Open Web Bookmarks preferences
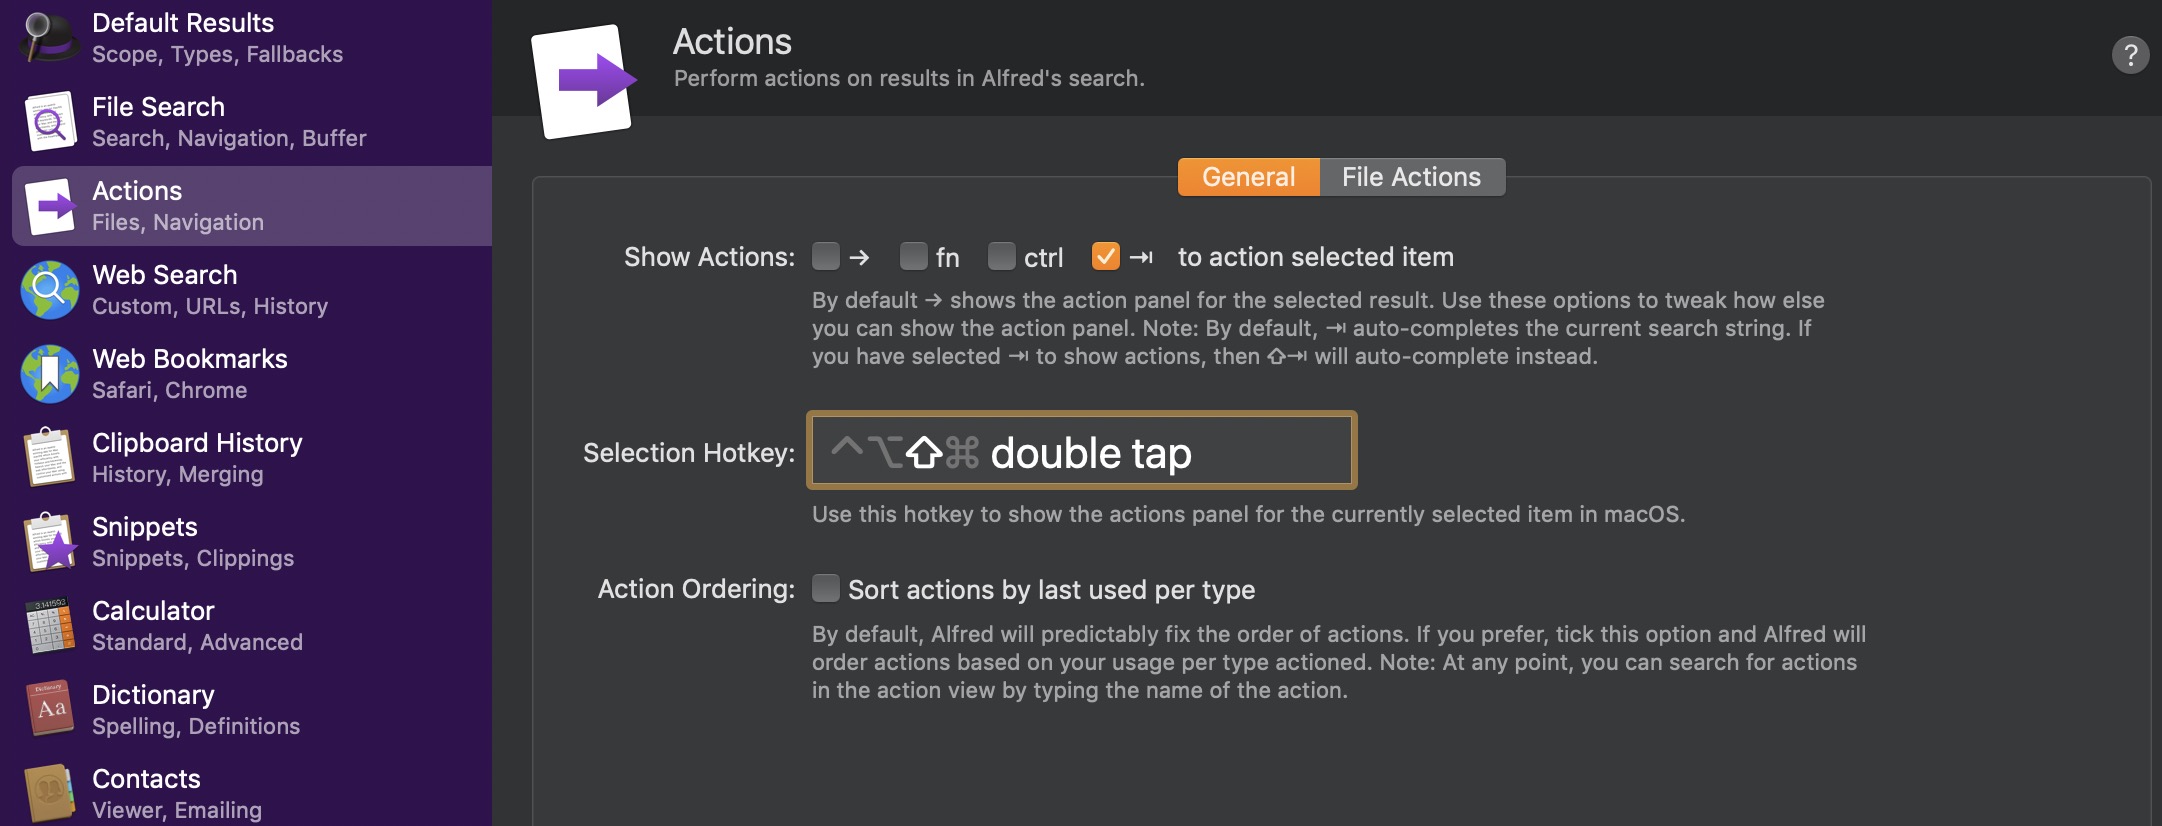Screen dimensions: 2162x826 pos(246,374)
